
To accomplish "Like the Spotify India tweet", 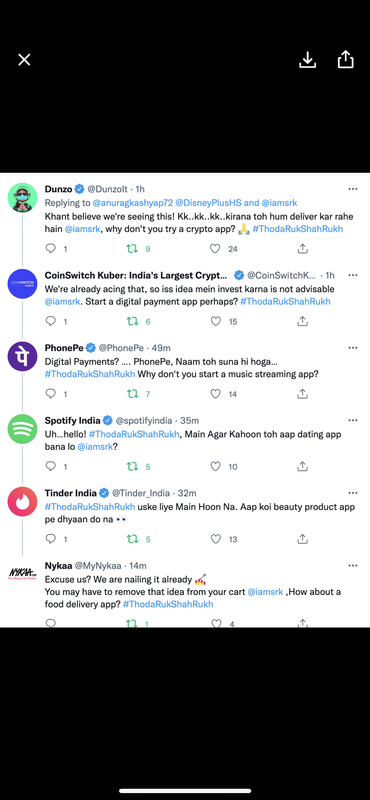I will pos(216,466).
